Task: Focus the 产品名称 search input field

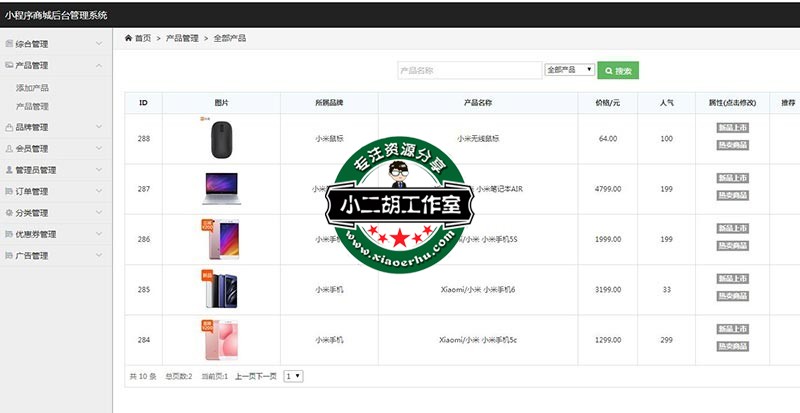Action: click(x=469, y=71)
